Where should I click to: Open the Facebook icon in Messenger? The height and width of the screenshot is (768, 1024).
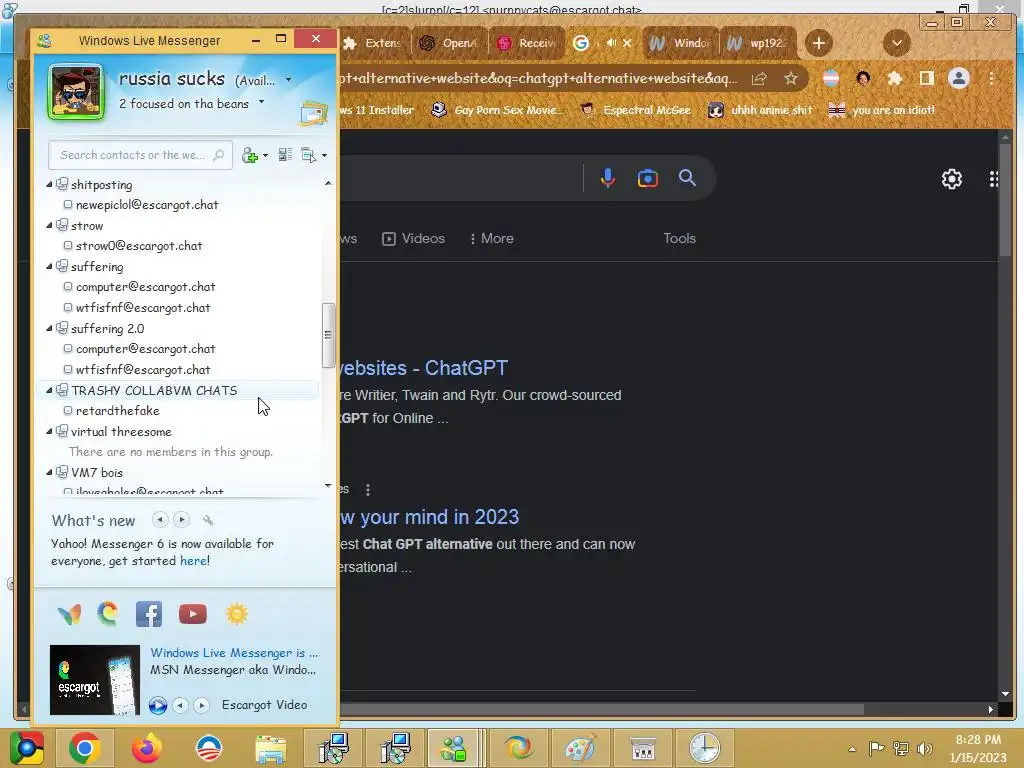pos(149,614)
